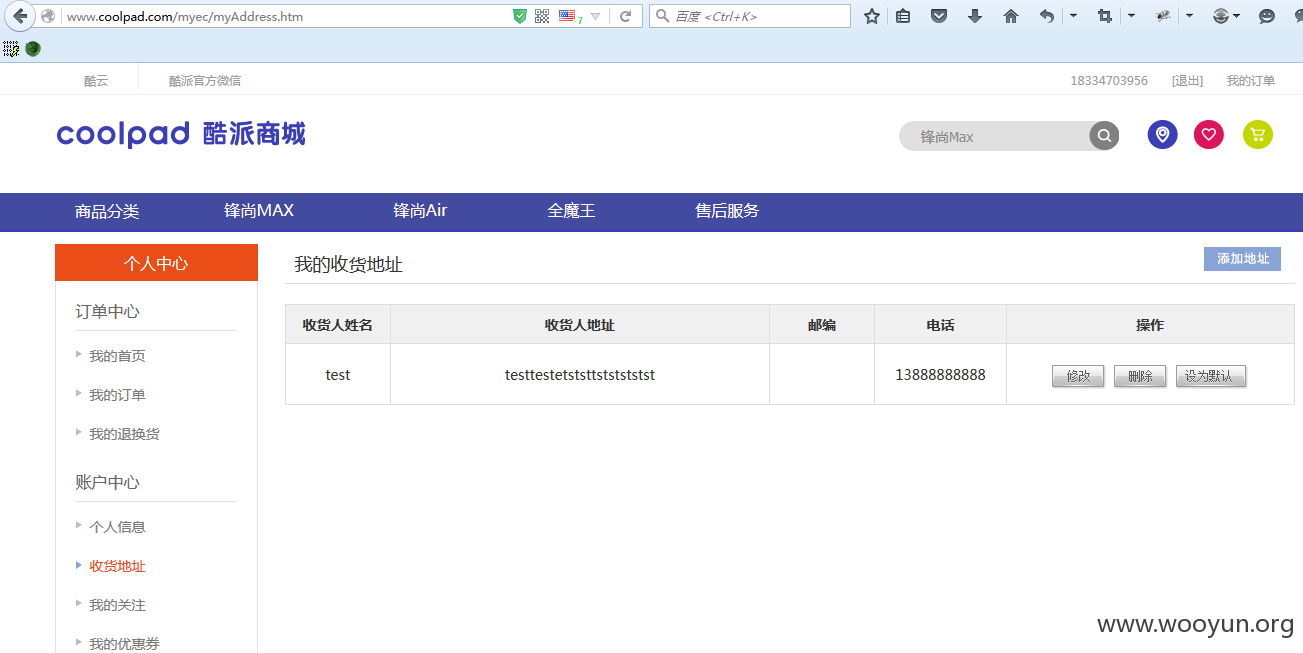Open dropdown next to Firebug icon
1303x653 pixels.
[x=1189, y=16]
